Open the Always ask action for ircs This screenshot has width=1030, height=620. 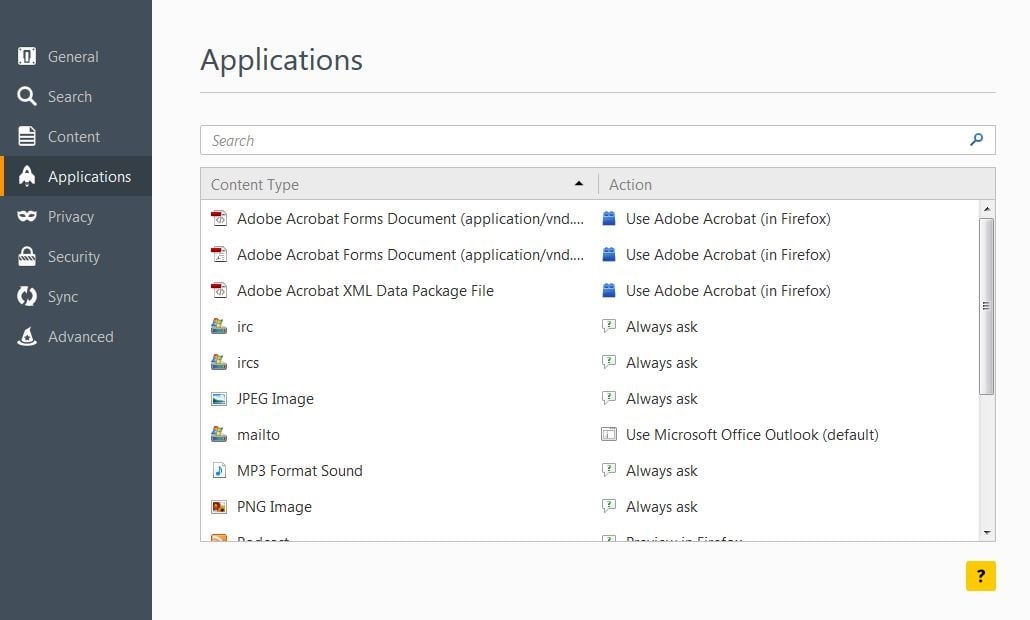tap(661, 363)
